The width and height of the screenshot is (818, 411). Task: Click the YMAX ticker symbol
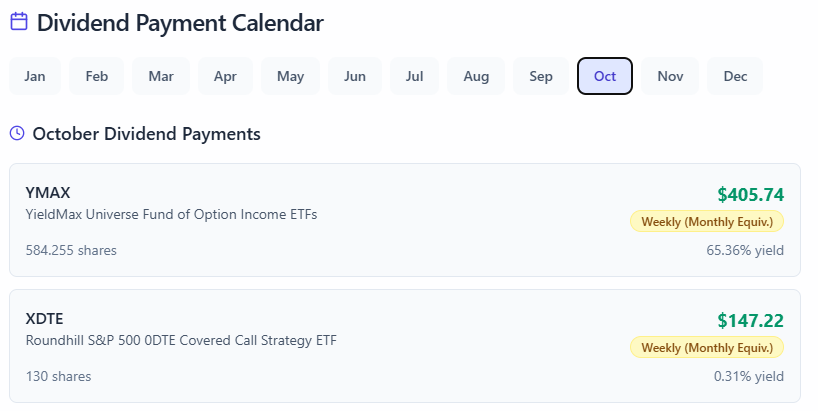tap(48, 192)
